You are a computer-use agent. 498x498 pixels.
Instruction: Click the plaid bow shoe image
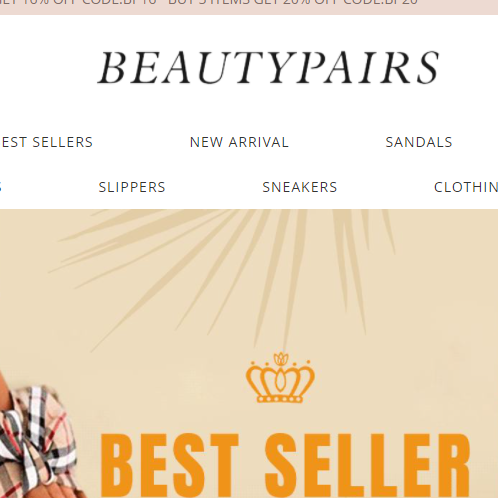(39, 442)
